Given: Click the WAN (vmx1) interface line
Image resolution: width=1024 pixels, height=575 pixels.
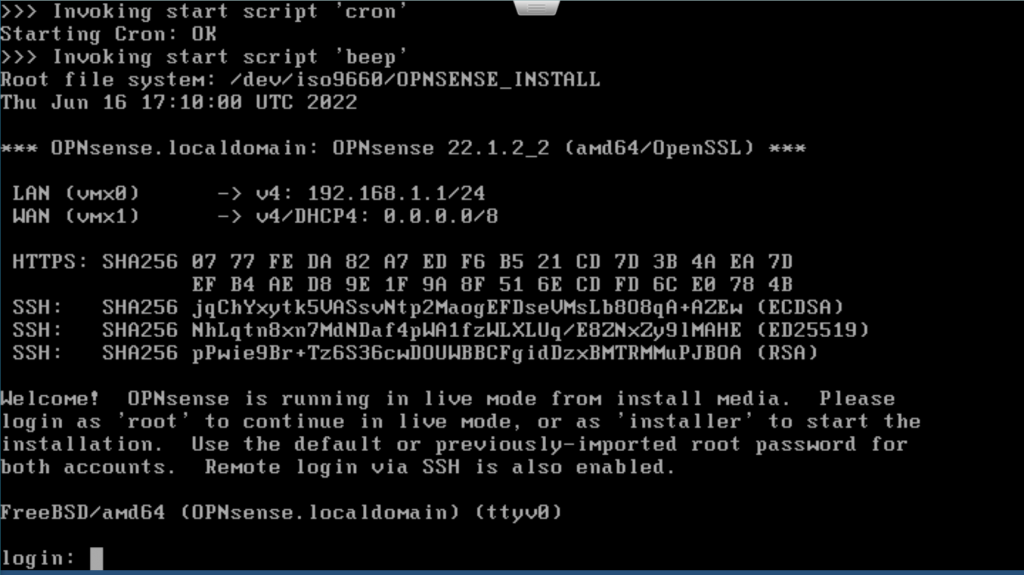Looking at the screenshot, I should coord(255,216).
